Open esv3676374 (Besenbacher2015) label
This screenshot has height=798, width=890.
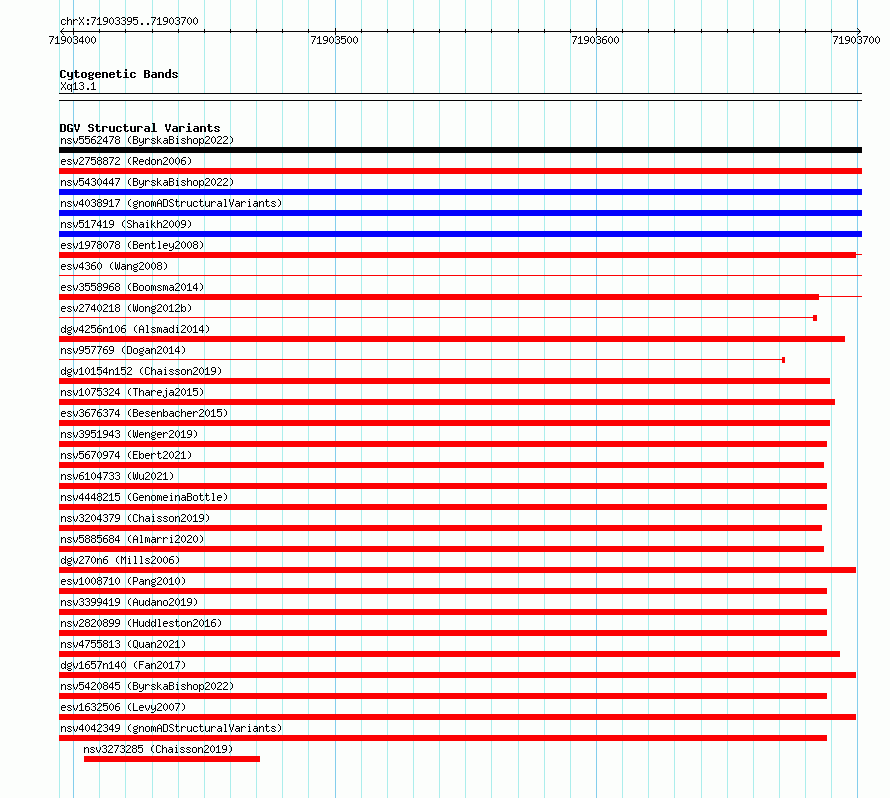tap(144, 413)
